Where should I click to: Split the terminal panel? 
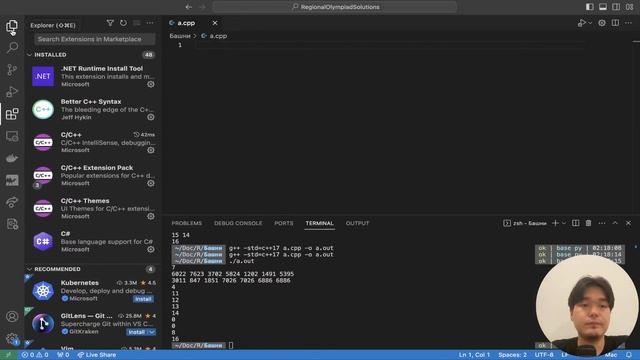point(575,223)
